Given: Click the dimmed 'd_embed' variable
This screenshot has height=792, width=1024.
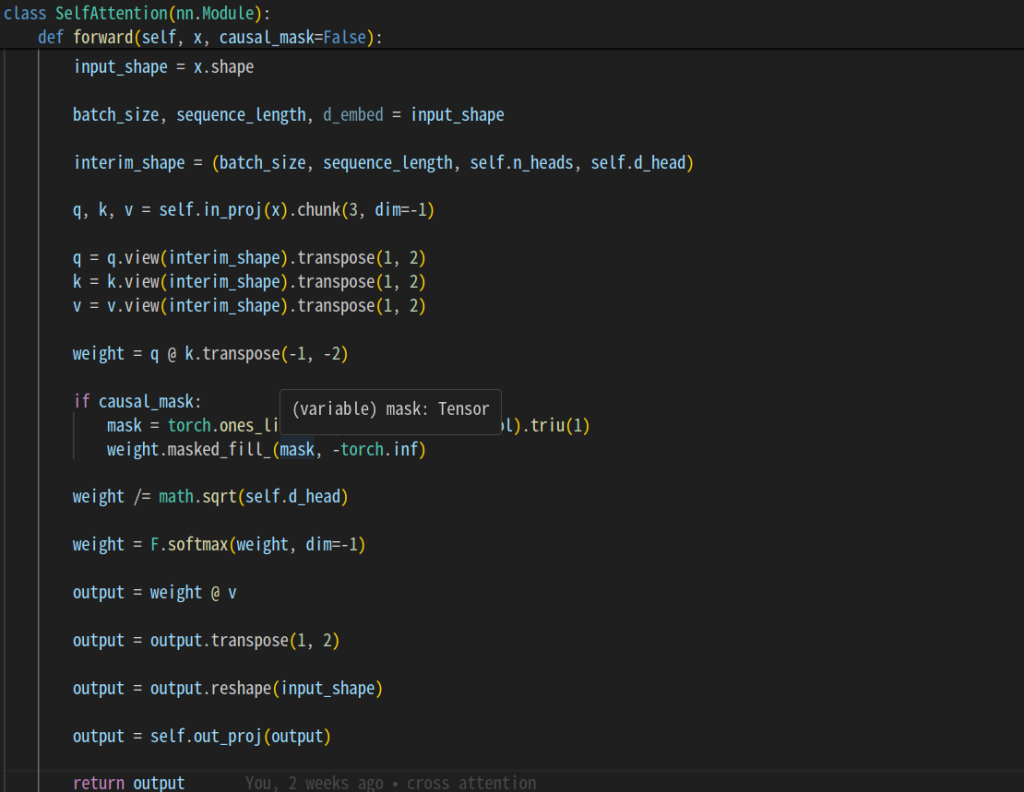Looking at the screenshot, I should click(352, 115).
